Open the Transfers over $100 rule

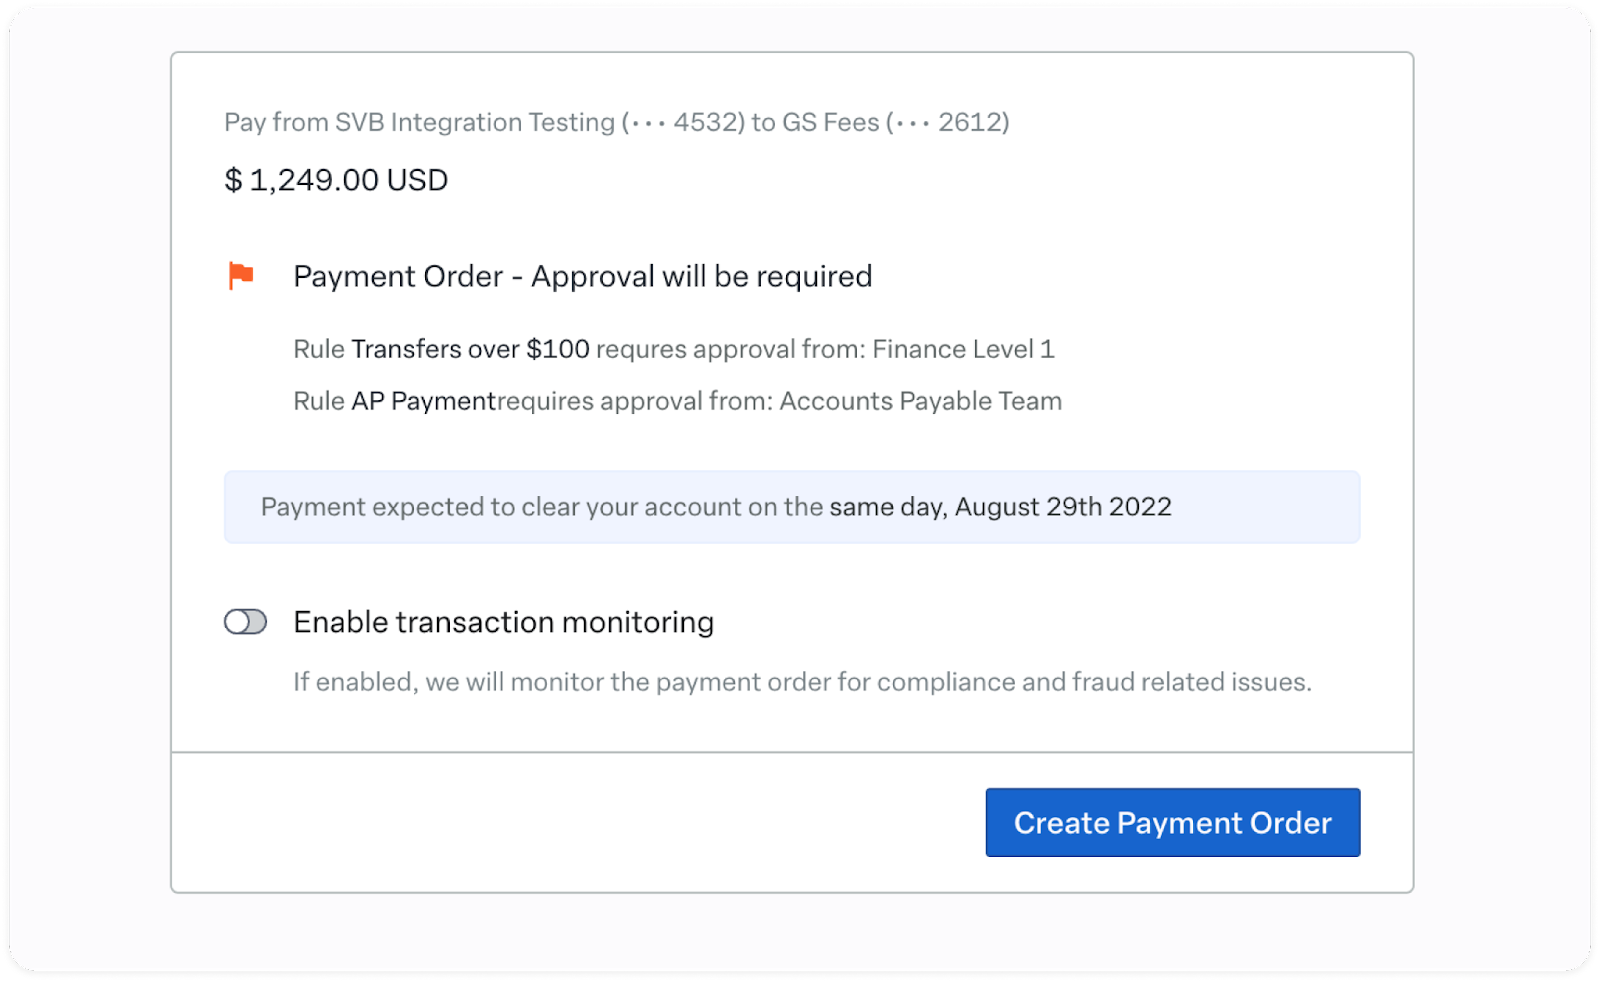tap(470, 348)
